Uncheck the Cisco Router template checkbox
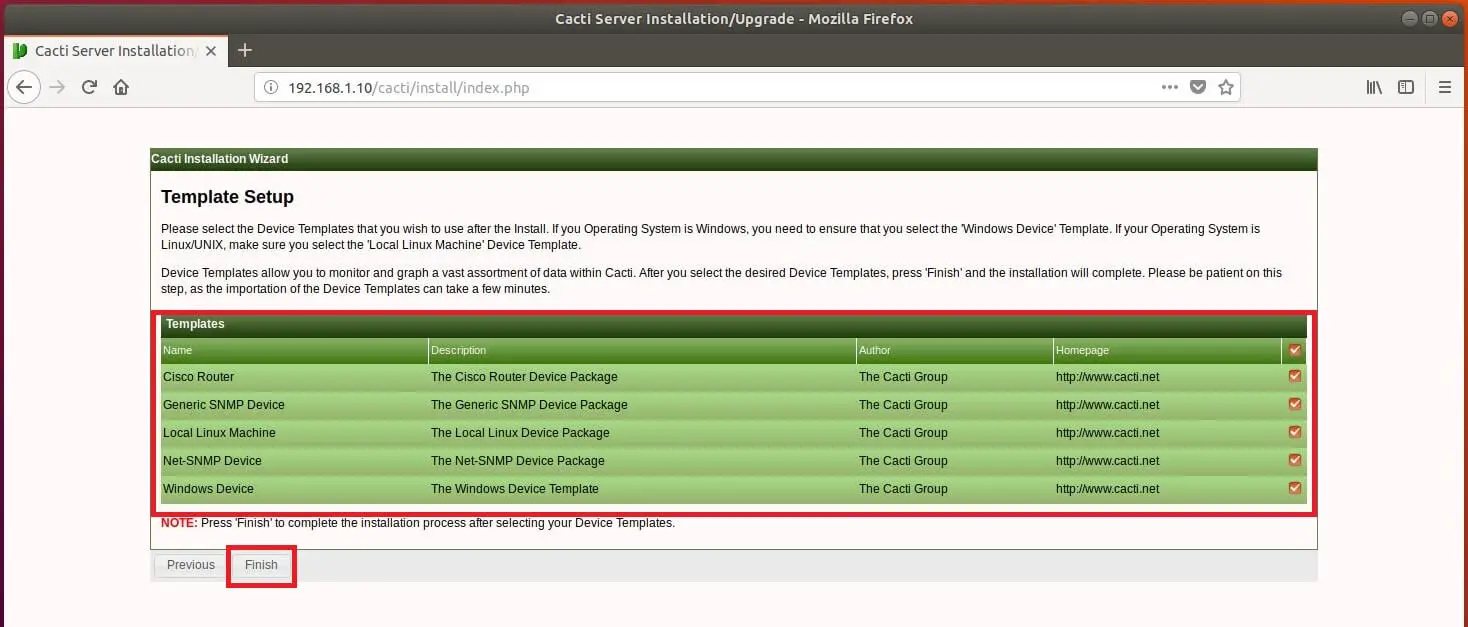 (1295, 376)
